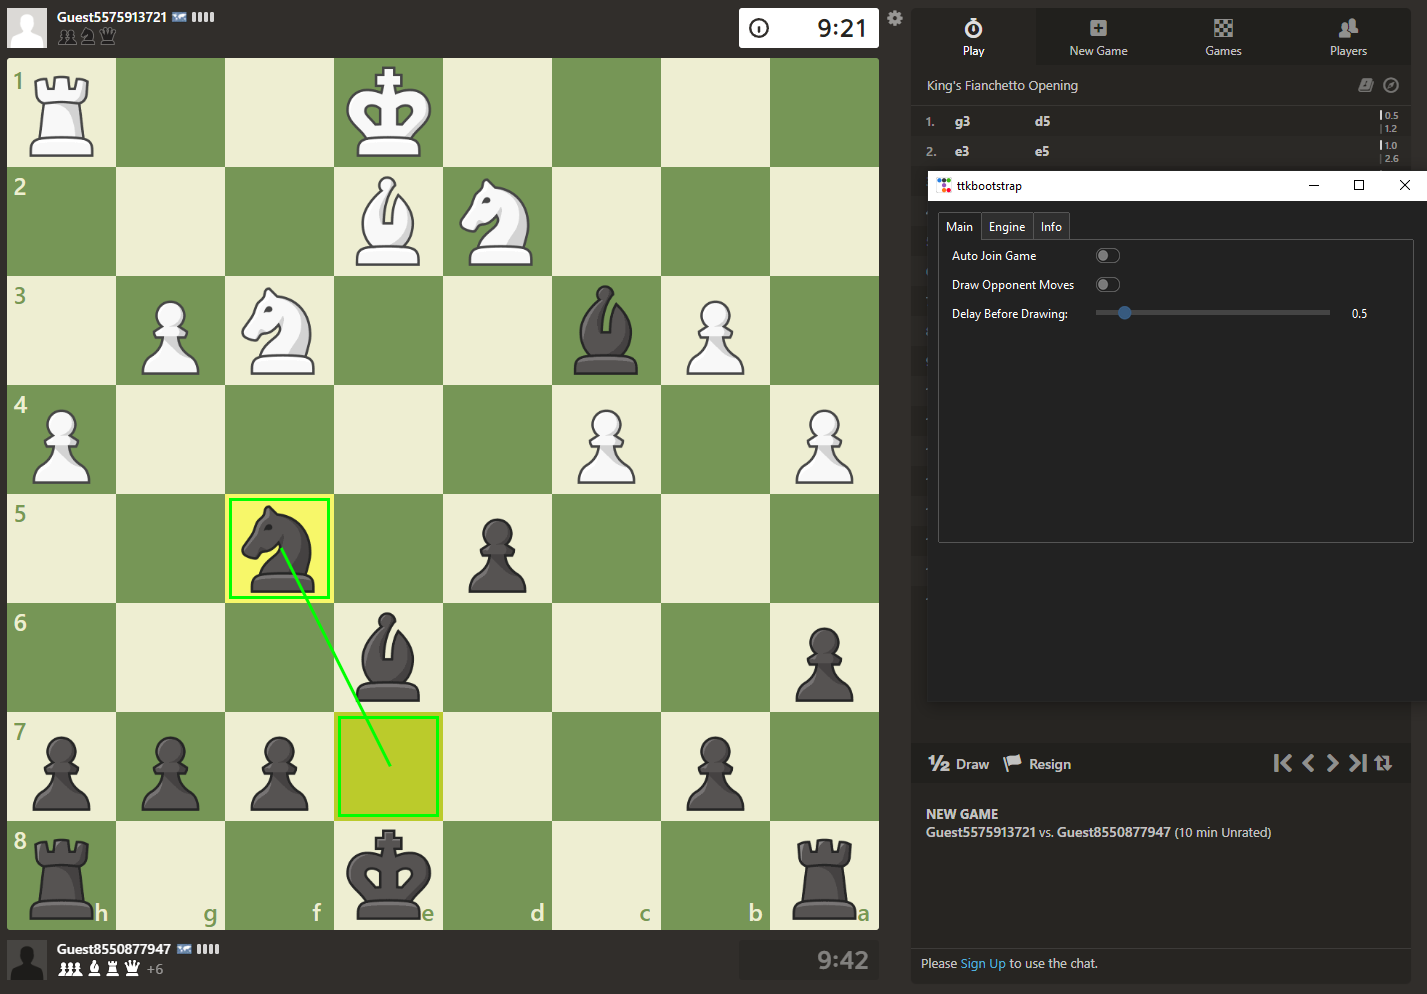Advance to the next move
This screenshot has height=994, width=1427.
[x=1332, y=763]
